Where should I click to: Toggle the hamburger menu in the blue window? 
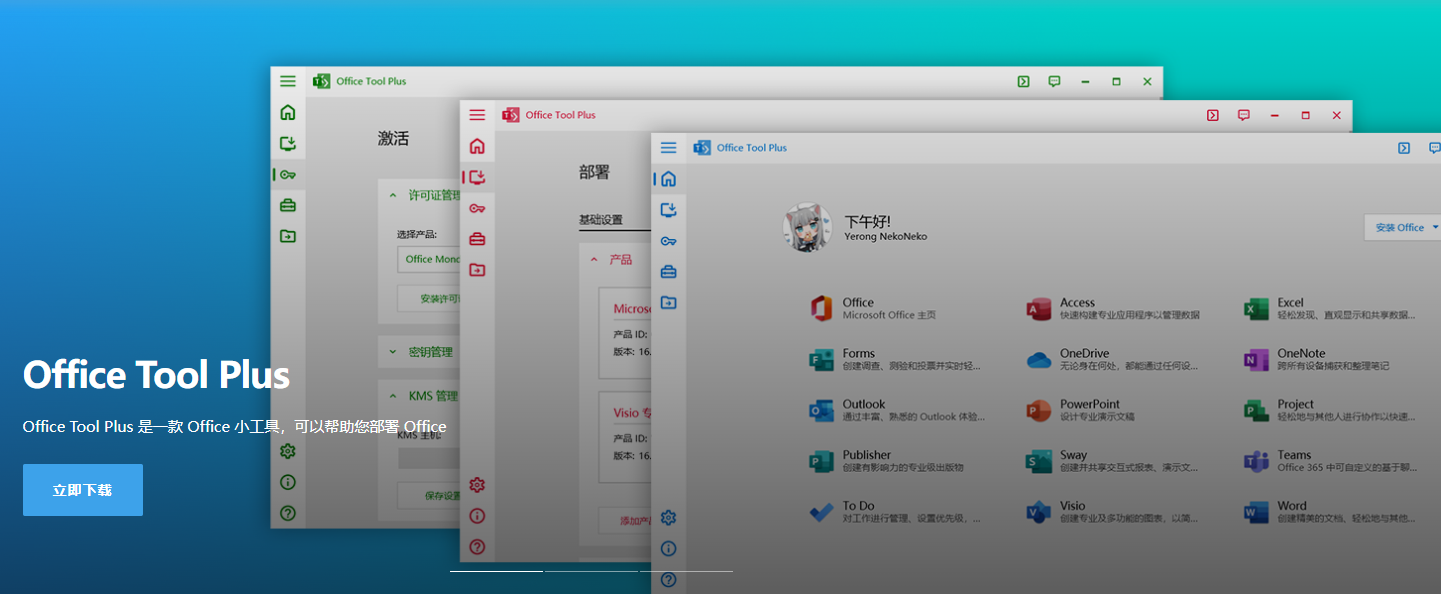point(669,148)
